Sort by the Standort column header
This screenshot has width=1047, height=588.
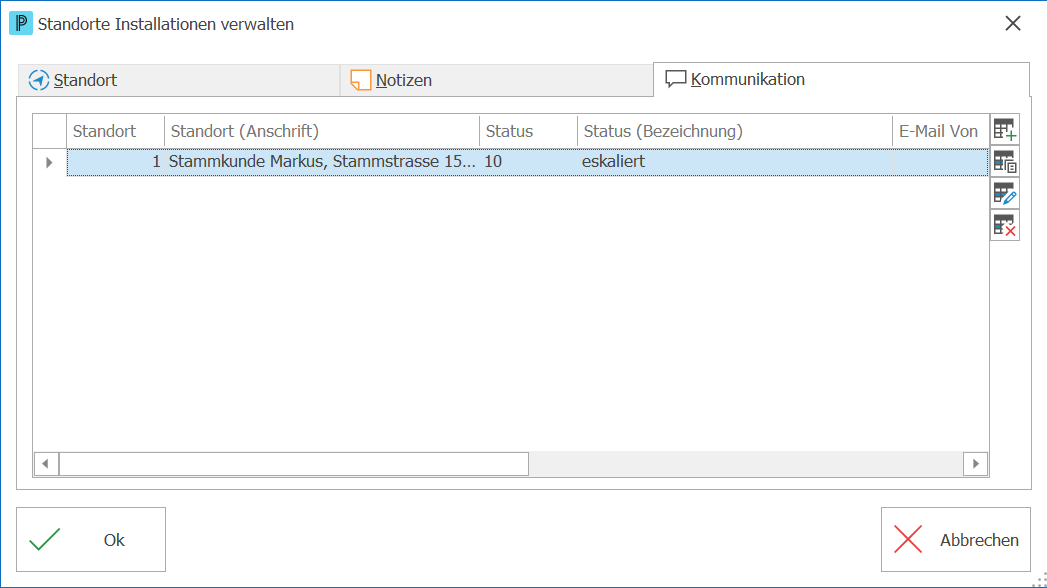tap(115, 131)
